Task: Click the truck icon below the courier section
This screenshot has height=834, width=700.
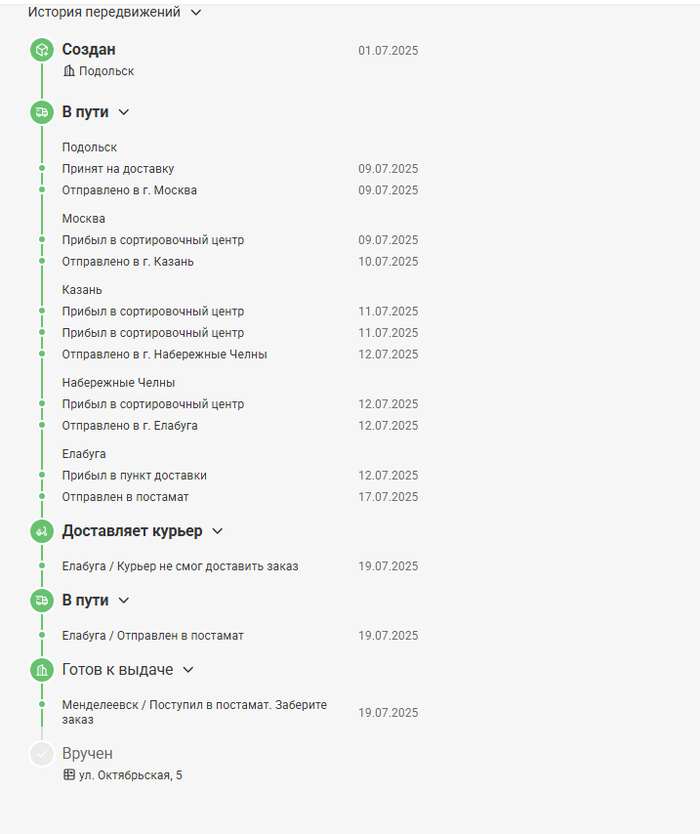Action: [41, 600]
